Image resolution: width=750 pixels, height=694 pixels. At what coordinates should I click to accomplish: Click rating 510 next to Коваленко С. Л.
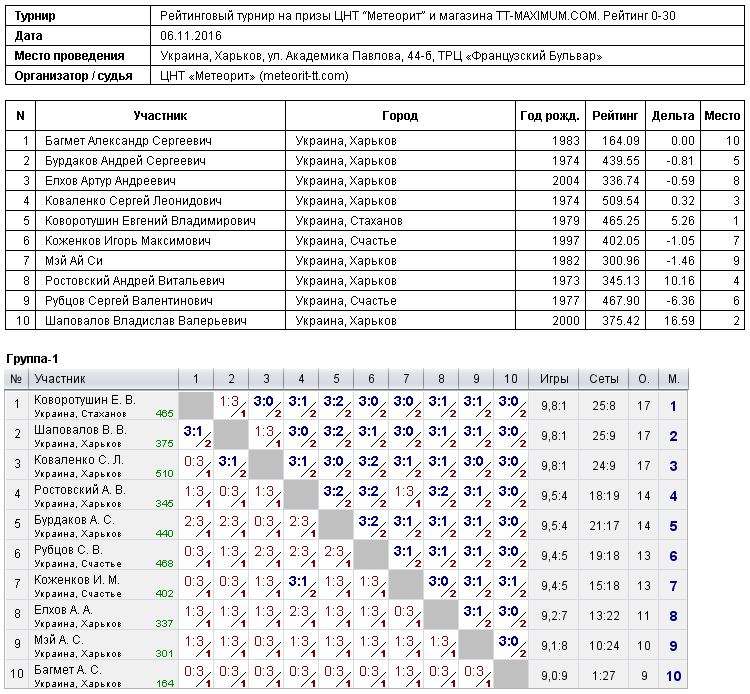[x=165, y=474]
